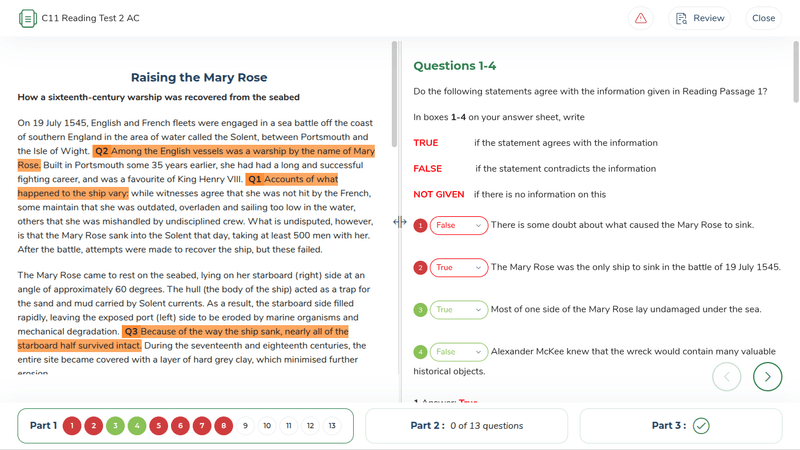
Task: Click the red 'NOT GIVEN' label
Action: tap(439, 195)
